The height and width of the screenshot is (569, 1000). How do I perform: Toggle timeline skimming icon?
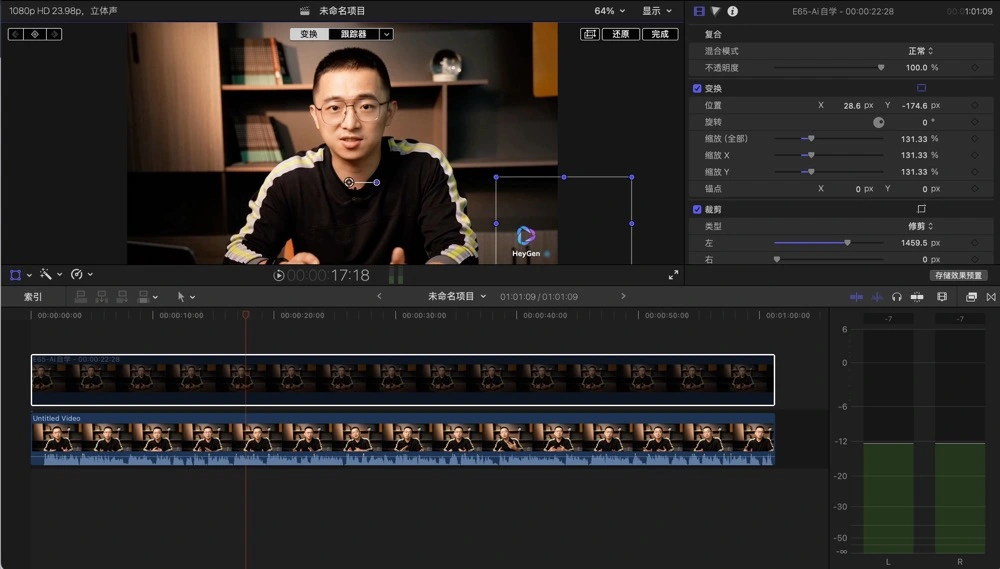point(856,297)
